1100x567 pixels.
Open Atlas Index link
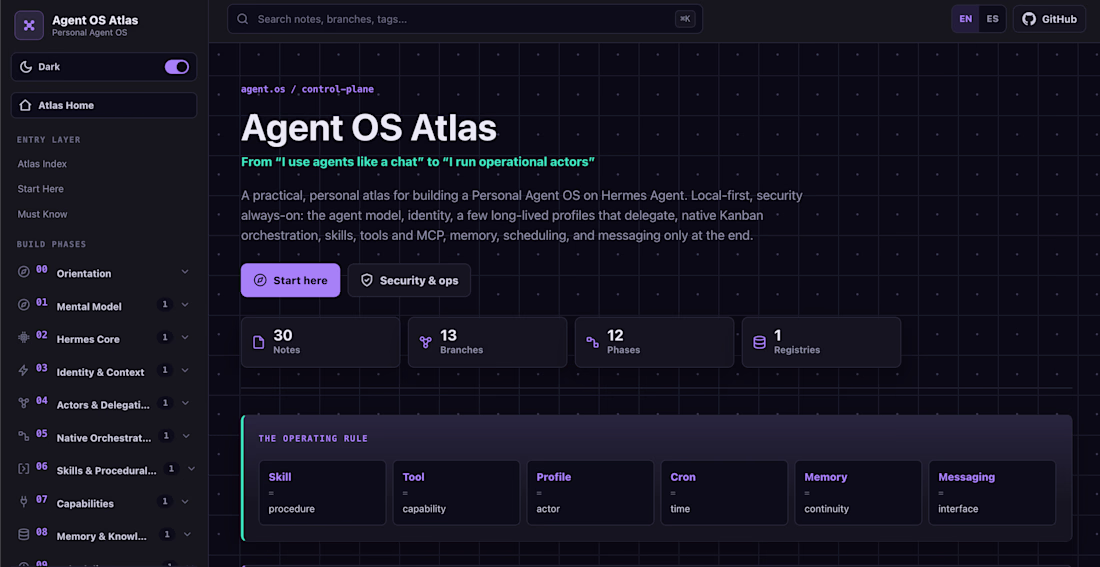point(42,164)
